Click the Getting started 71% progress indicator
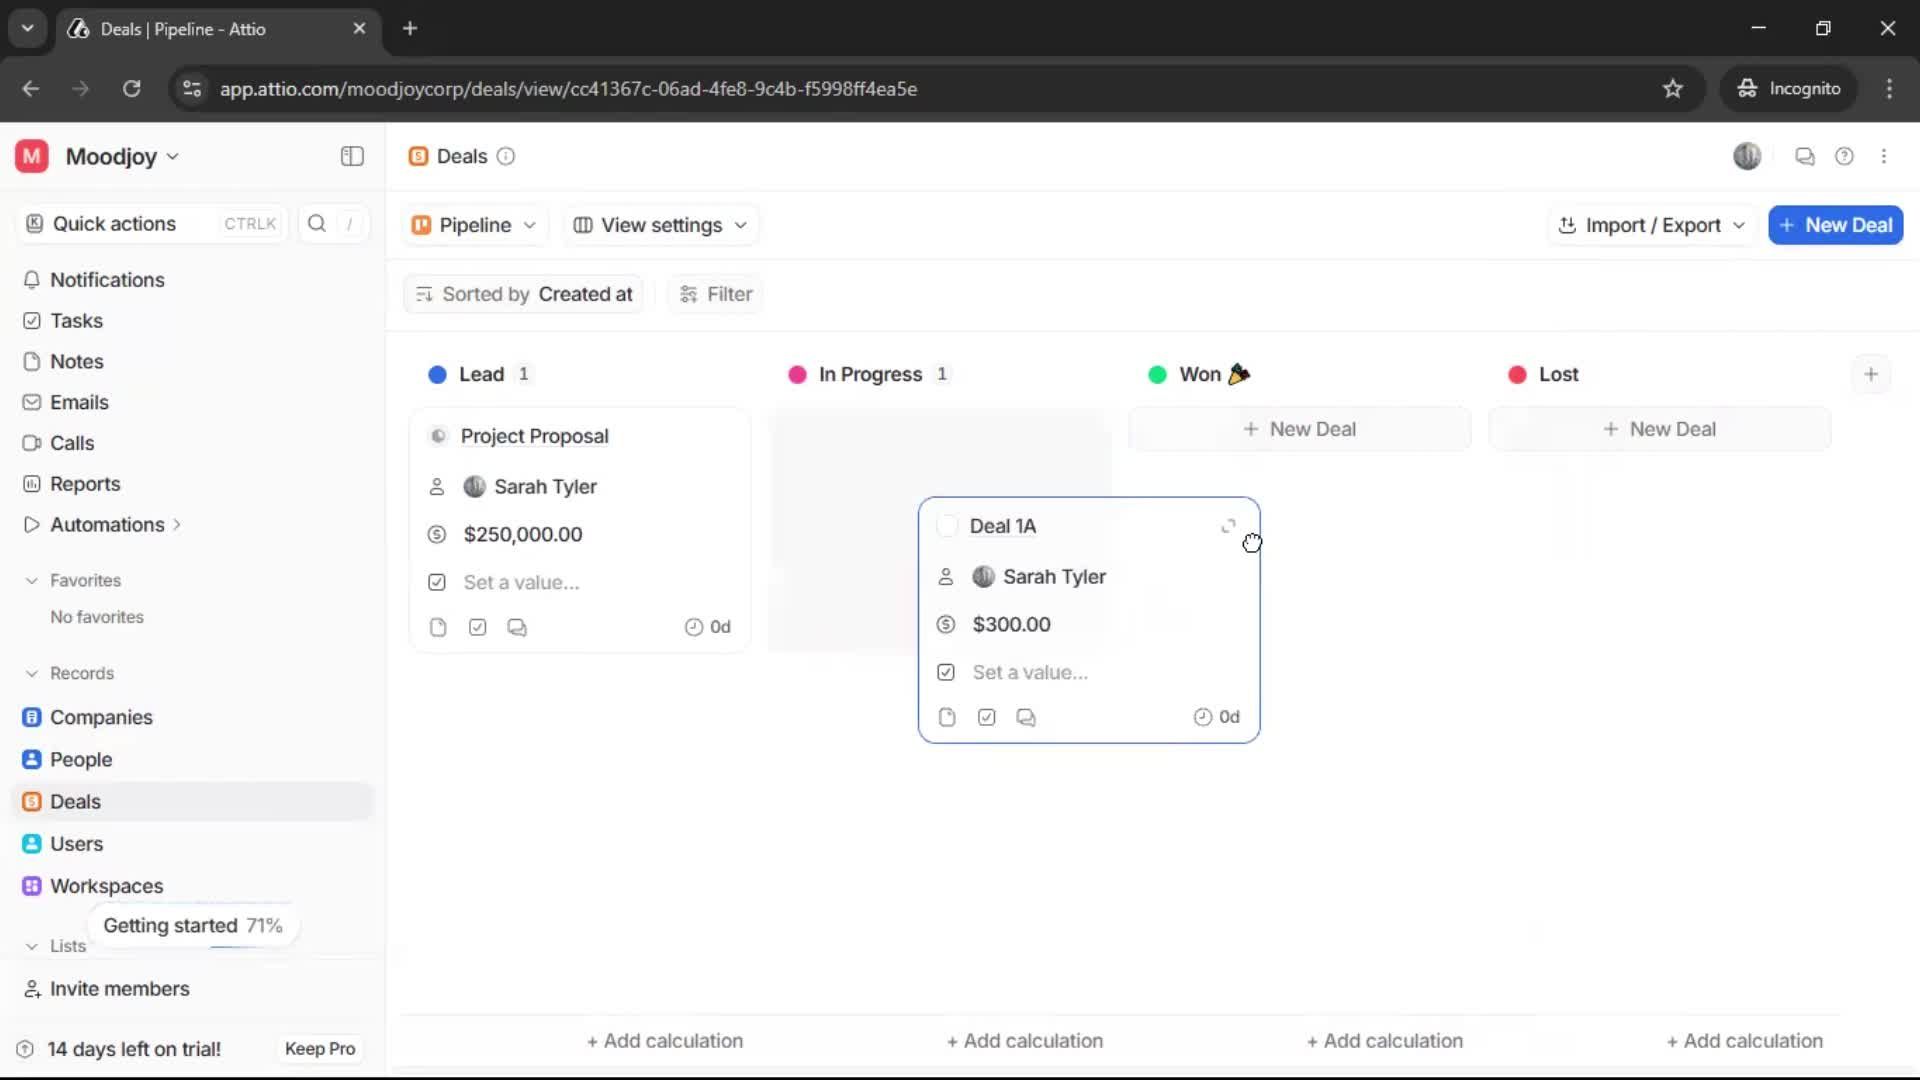Viewport: 1920px width, 1080px height. (192, 925)
